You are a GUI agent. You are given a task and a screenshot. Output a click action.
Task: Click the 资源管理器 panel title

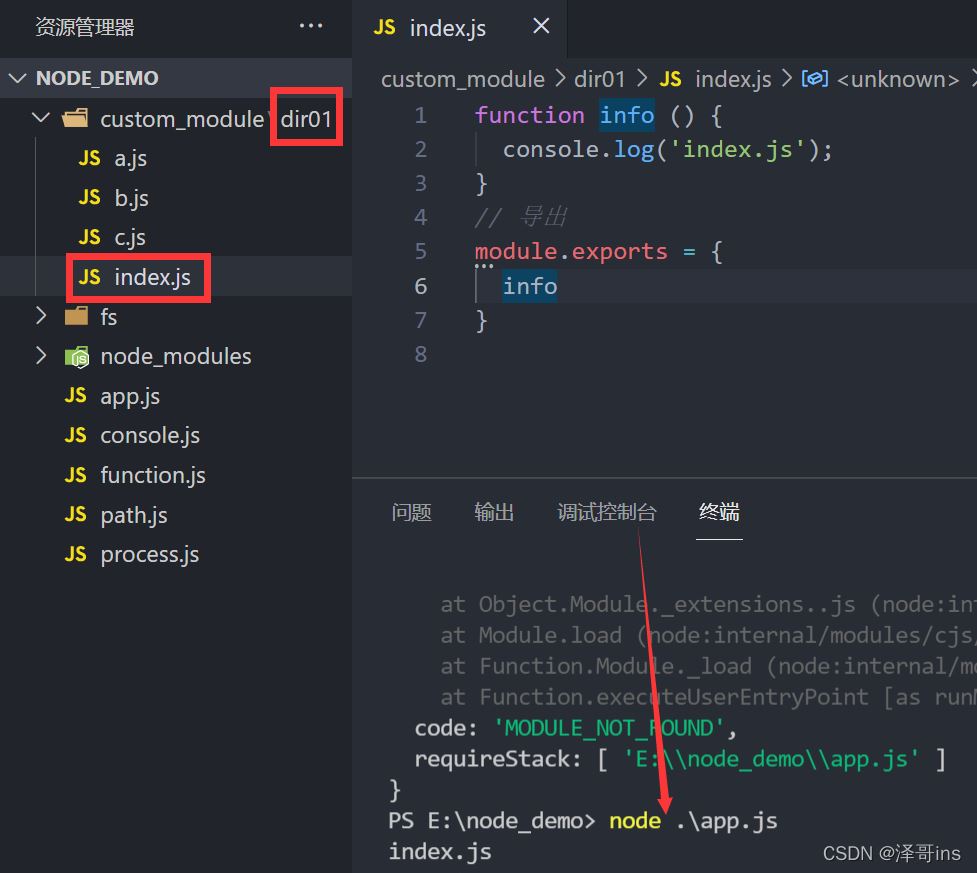click(x=85, y=27)
